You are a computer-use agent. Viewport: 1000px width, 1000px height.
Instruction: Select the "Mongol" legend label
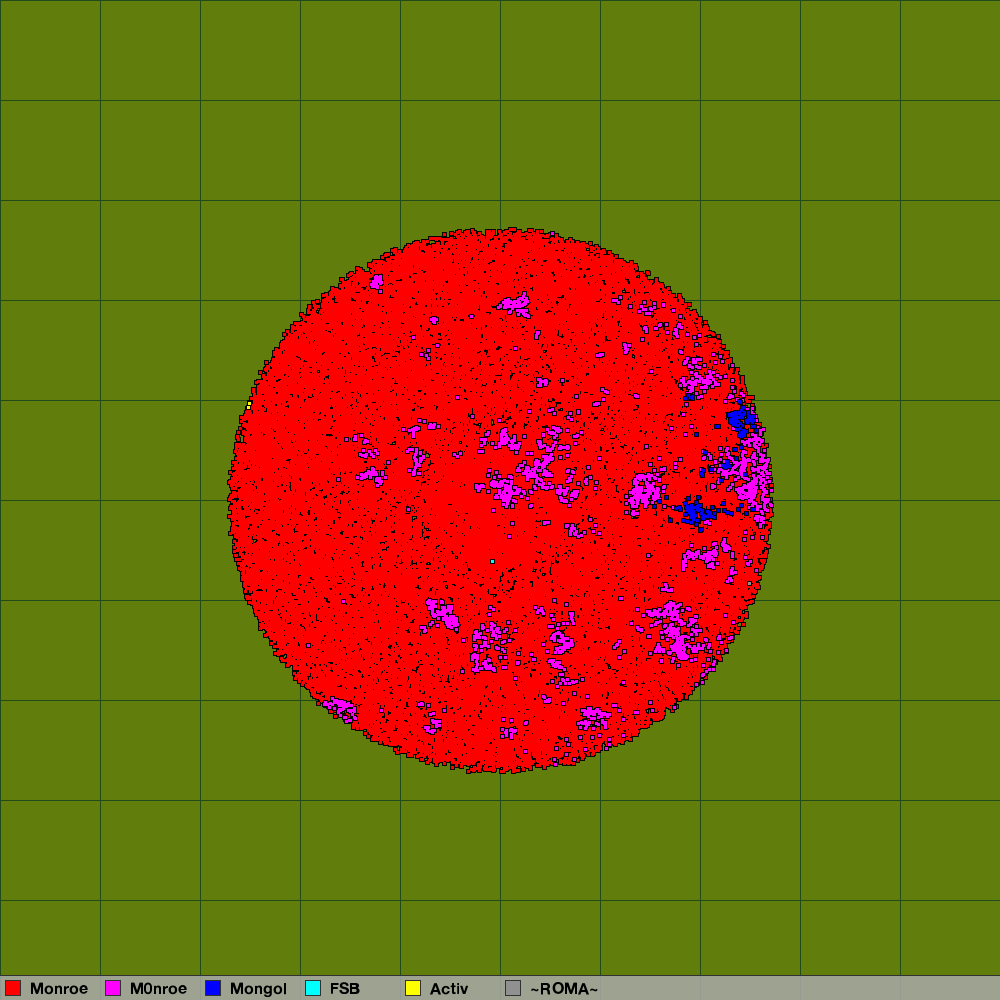(x=258, y=989)
